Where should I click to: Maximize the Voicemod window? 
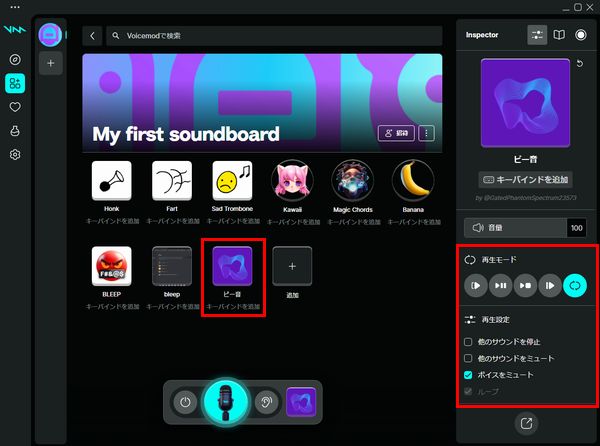pos(578,7)
